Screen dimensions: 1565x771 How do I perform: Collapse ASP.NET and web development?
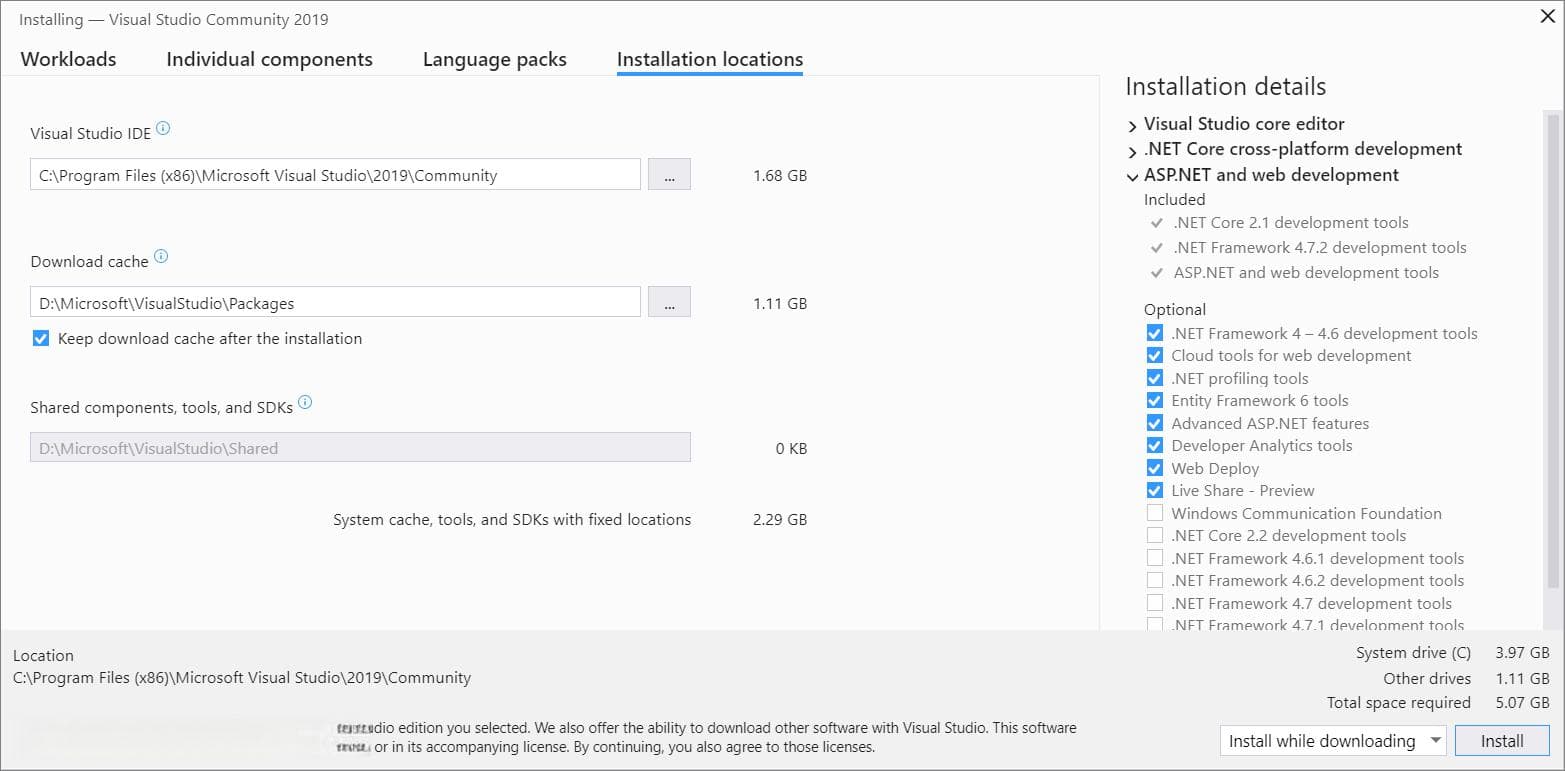(1132, 177)
